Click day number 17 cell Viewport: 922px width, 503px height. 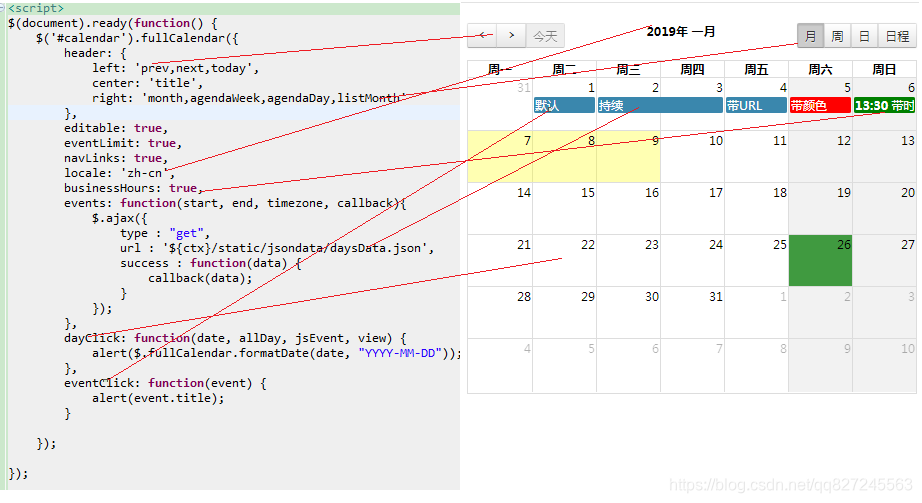pyautogui.click(x=692, y=208)
